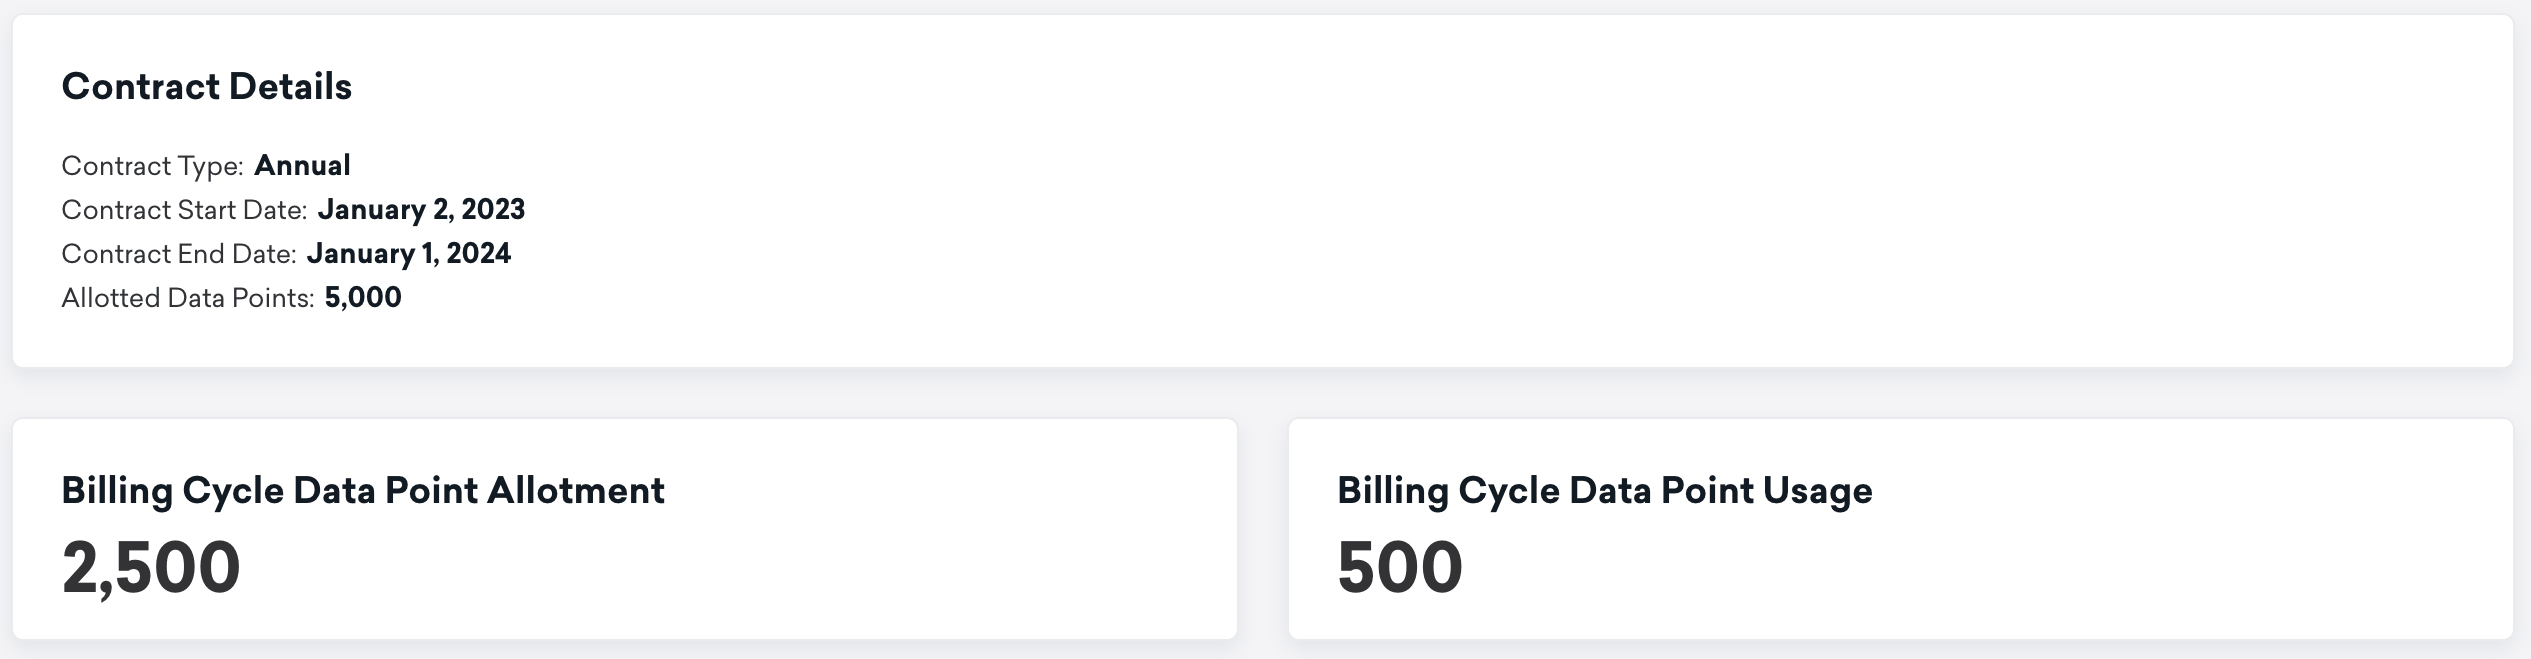Click the Contract End Date label
This screenshot has height=659, width=2531.
[179, 254]
